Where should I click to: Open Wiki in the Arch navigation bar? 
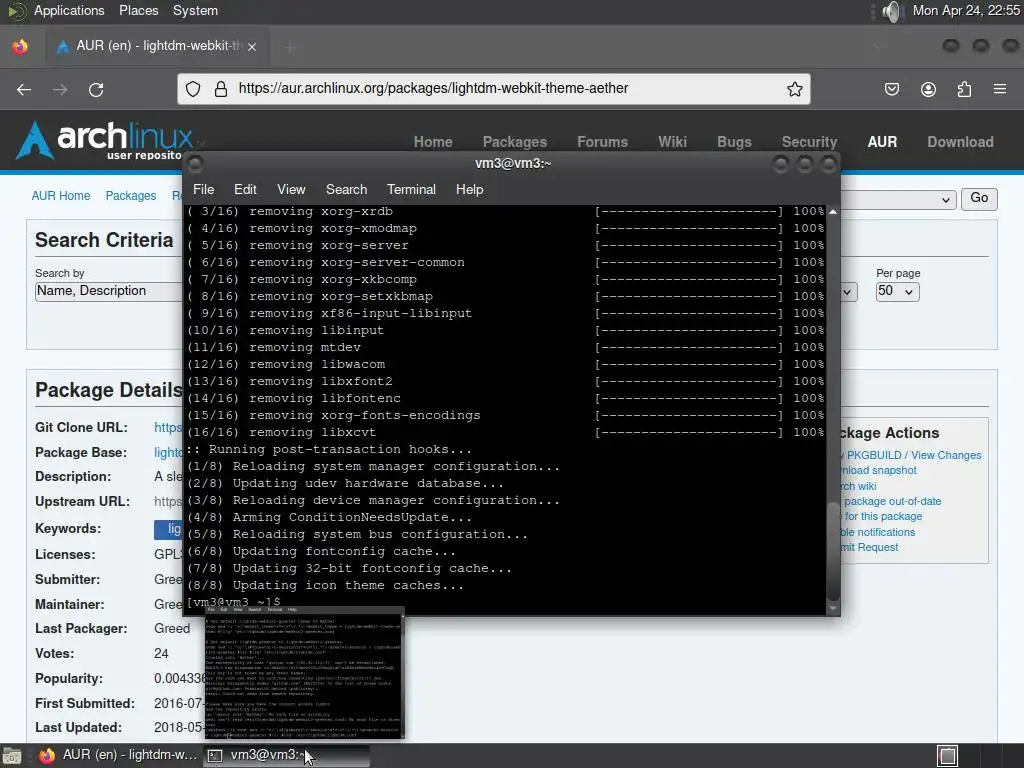[672, 142]
